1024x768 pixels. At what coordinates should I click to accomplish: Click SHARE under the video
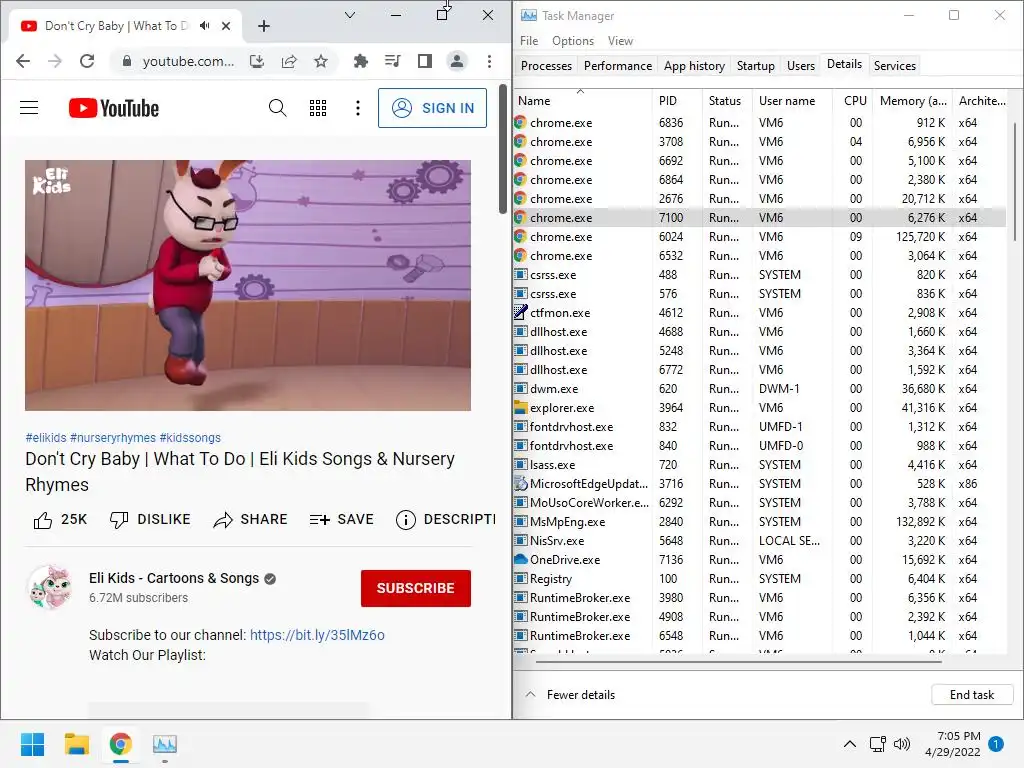point(251,520)
